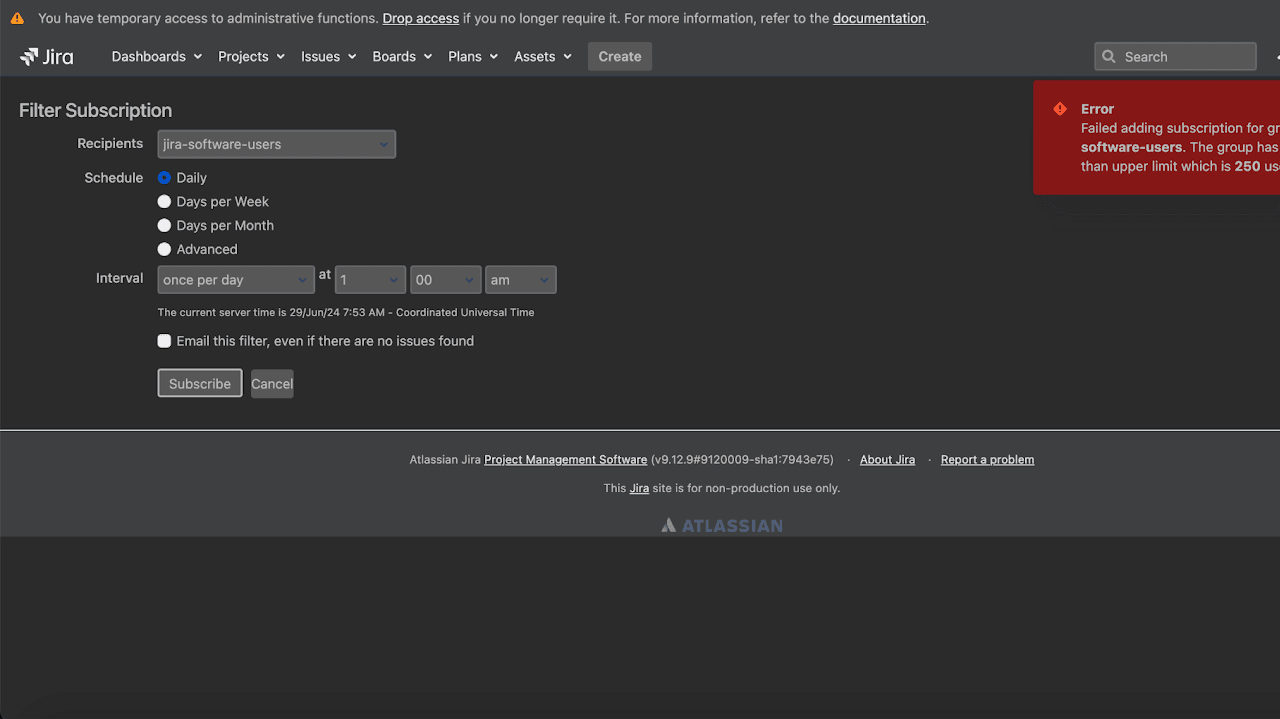Click inside the Search input field
1280x719 pixels.
pos(1180,56)
